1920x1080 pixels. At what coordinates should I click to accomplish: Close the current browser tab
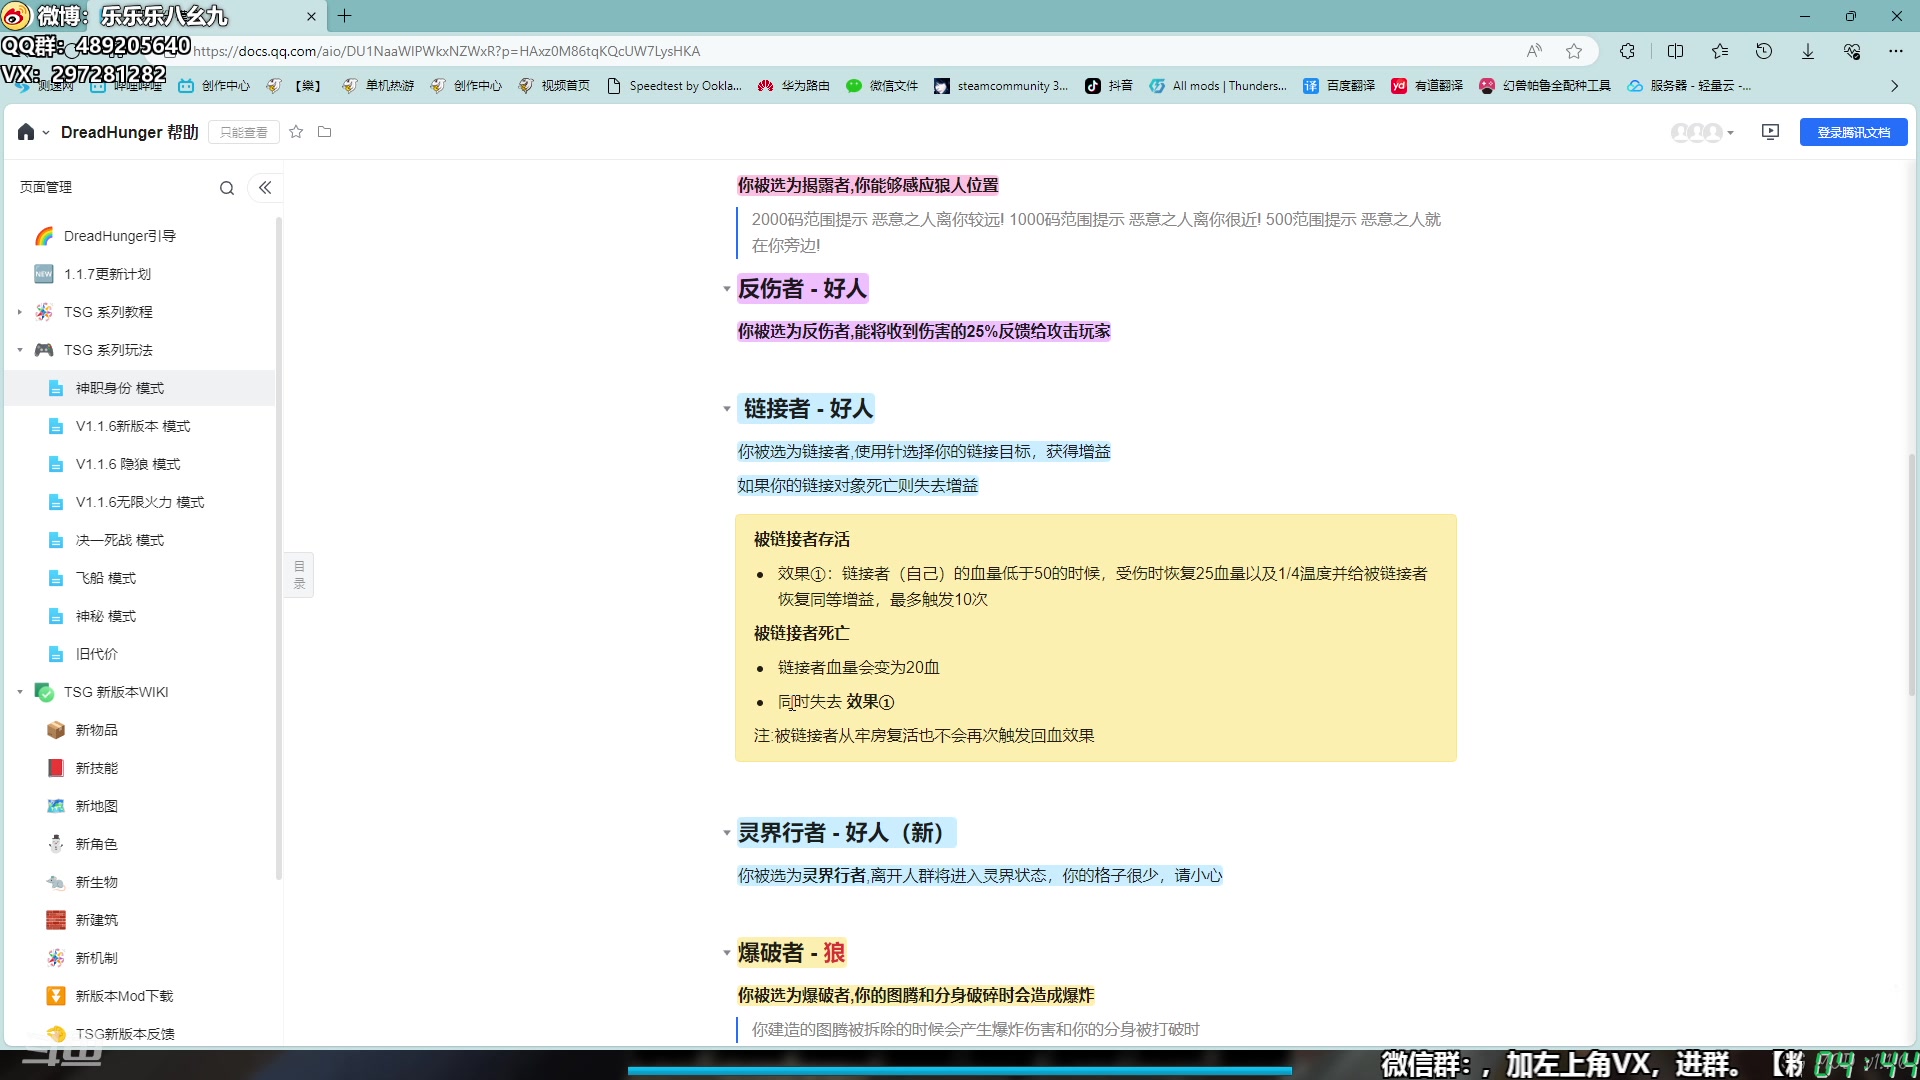(x=311, y=16)
